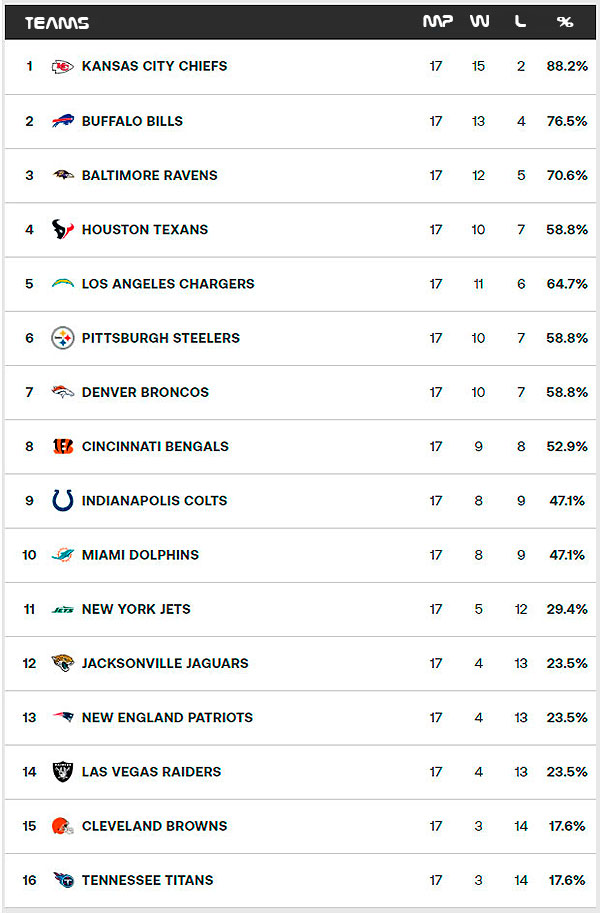Select the Baltimore Ravens logo
600x913 pixels.
(63, 175)
